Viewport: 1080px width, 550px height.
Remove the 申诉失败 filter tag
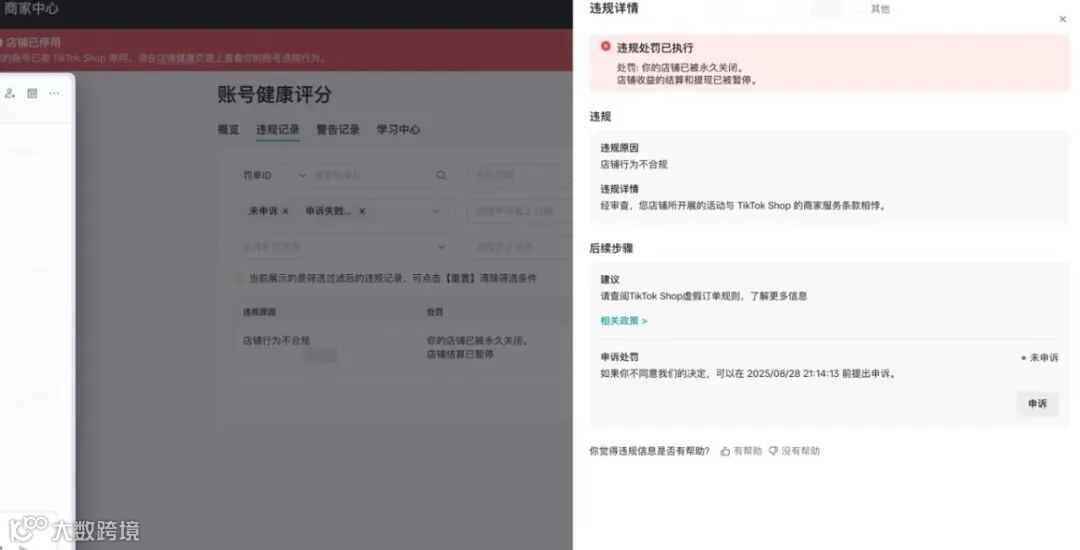362,211
